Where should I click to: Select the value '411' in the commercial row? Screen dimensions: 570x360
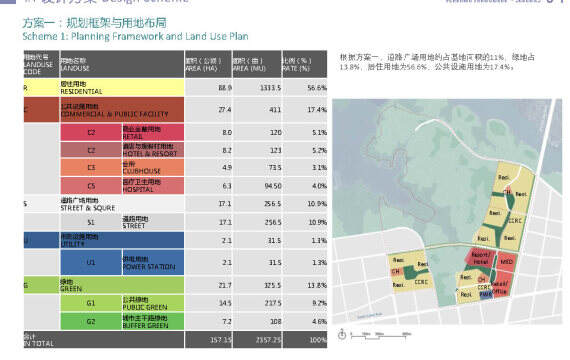click(x=275, y=109)
